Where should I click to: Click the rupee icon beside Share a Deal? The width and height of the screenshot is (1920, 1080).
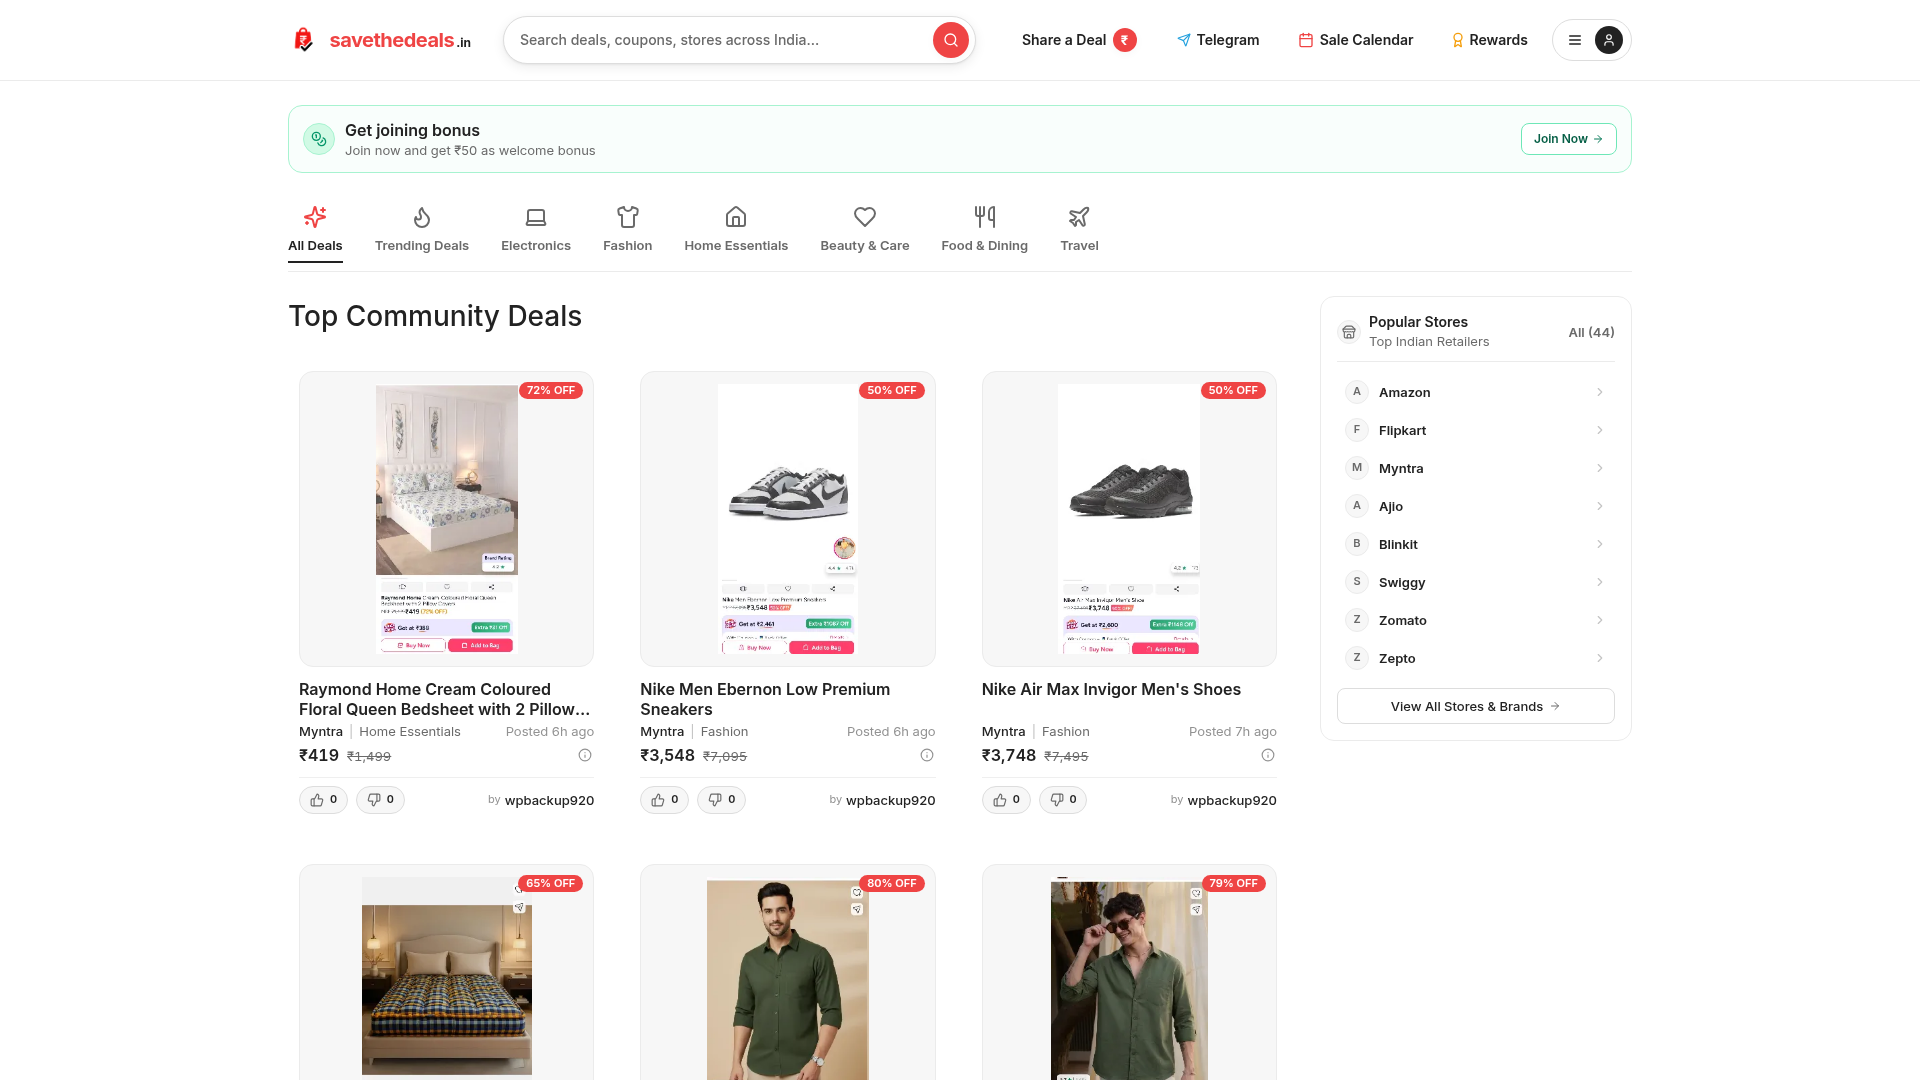tap(1125, 40)
